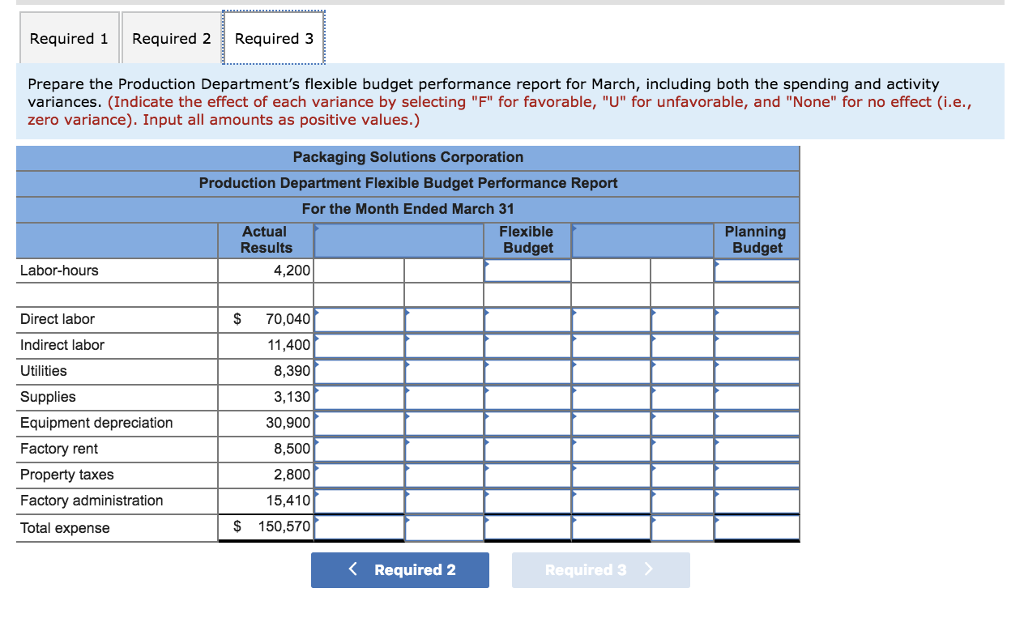Go back using the Required 2 button
1024x635 pixels.
[x=400, y=570]
